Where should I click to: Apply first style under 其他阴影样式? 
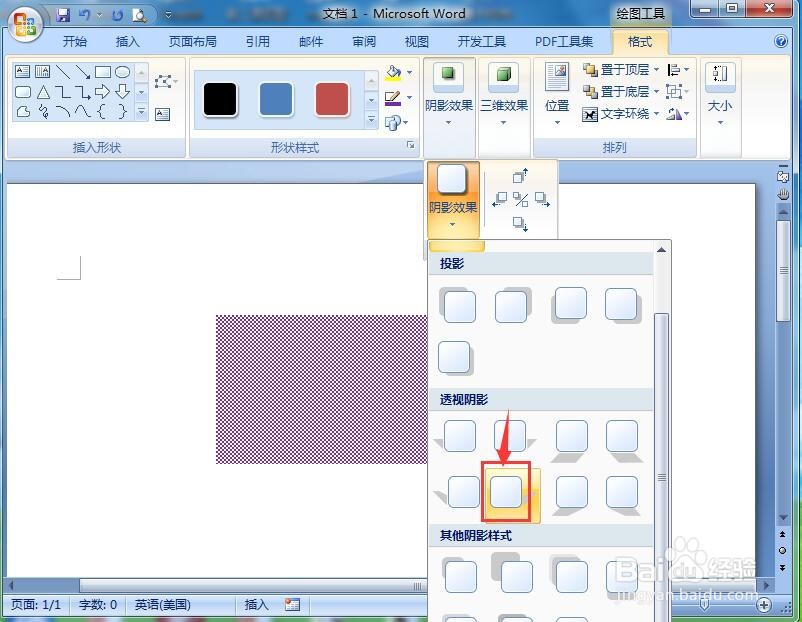459,575
